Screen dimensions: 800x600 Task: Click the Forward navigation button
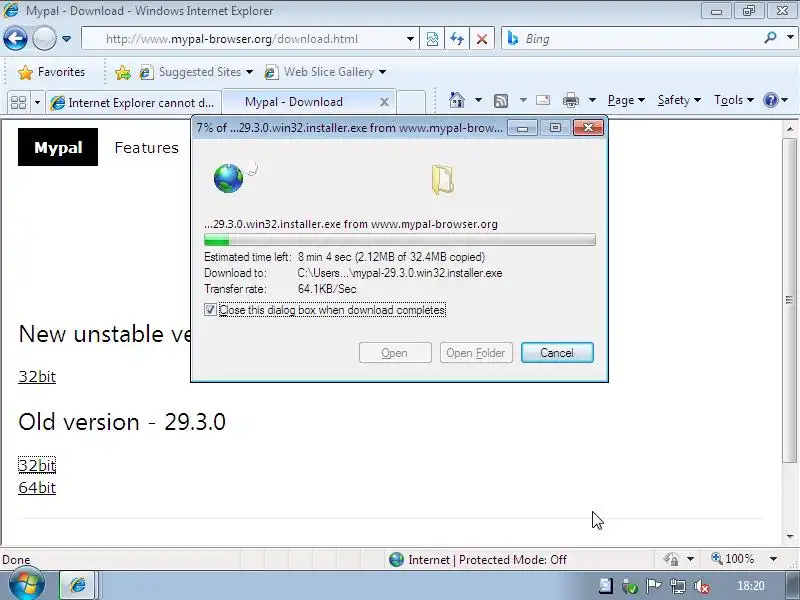pos(44,38)
